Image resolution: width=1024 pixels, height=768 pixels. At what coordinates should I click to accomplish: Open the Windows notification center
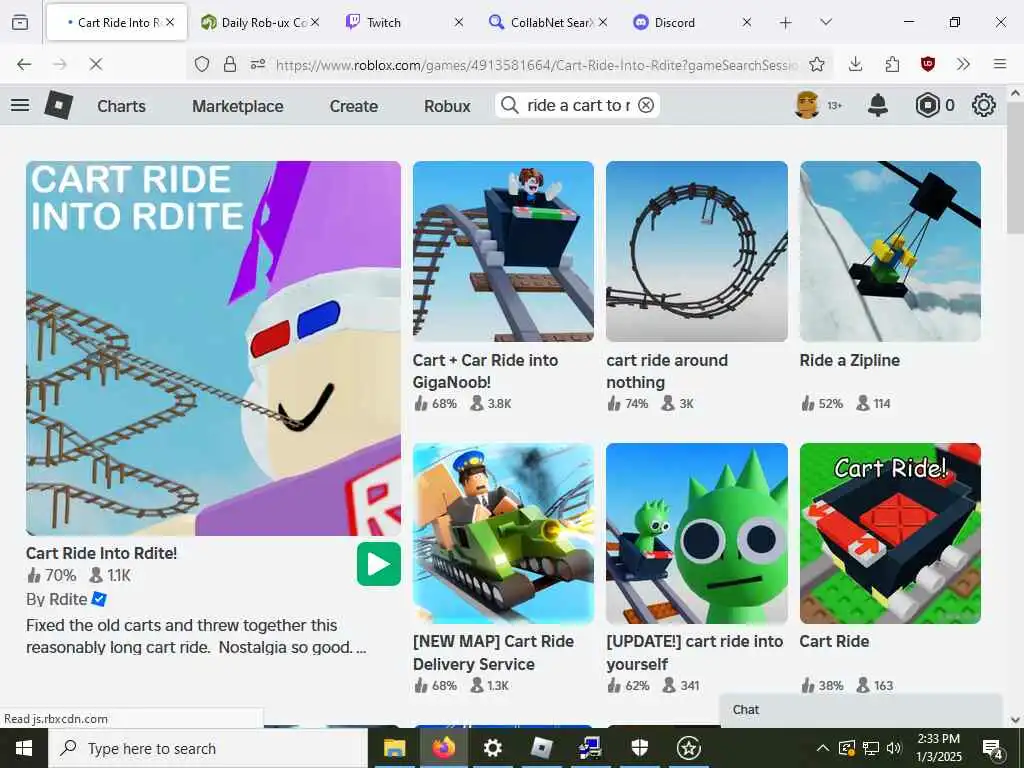tap(993, 749)
